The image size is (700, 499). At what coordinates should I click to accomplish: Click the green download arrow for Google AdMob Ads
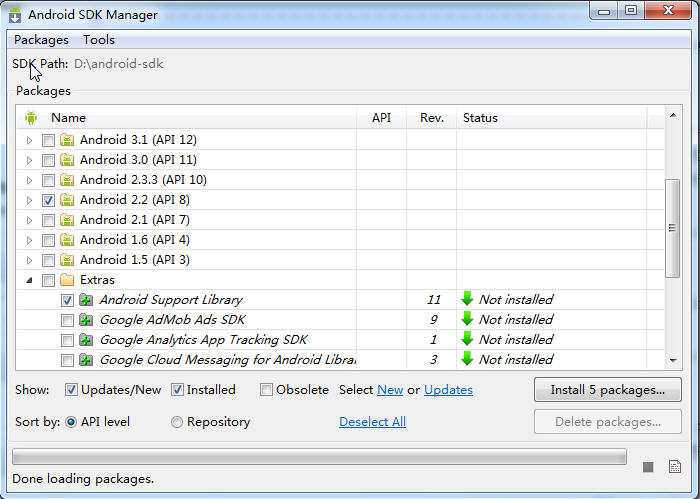point(467,319)
